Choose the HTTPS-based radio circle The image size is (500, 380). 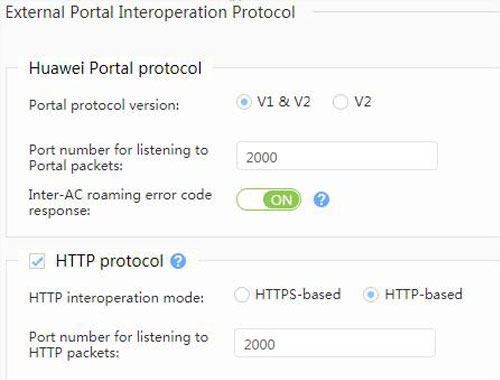[241, 295]
